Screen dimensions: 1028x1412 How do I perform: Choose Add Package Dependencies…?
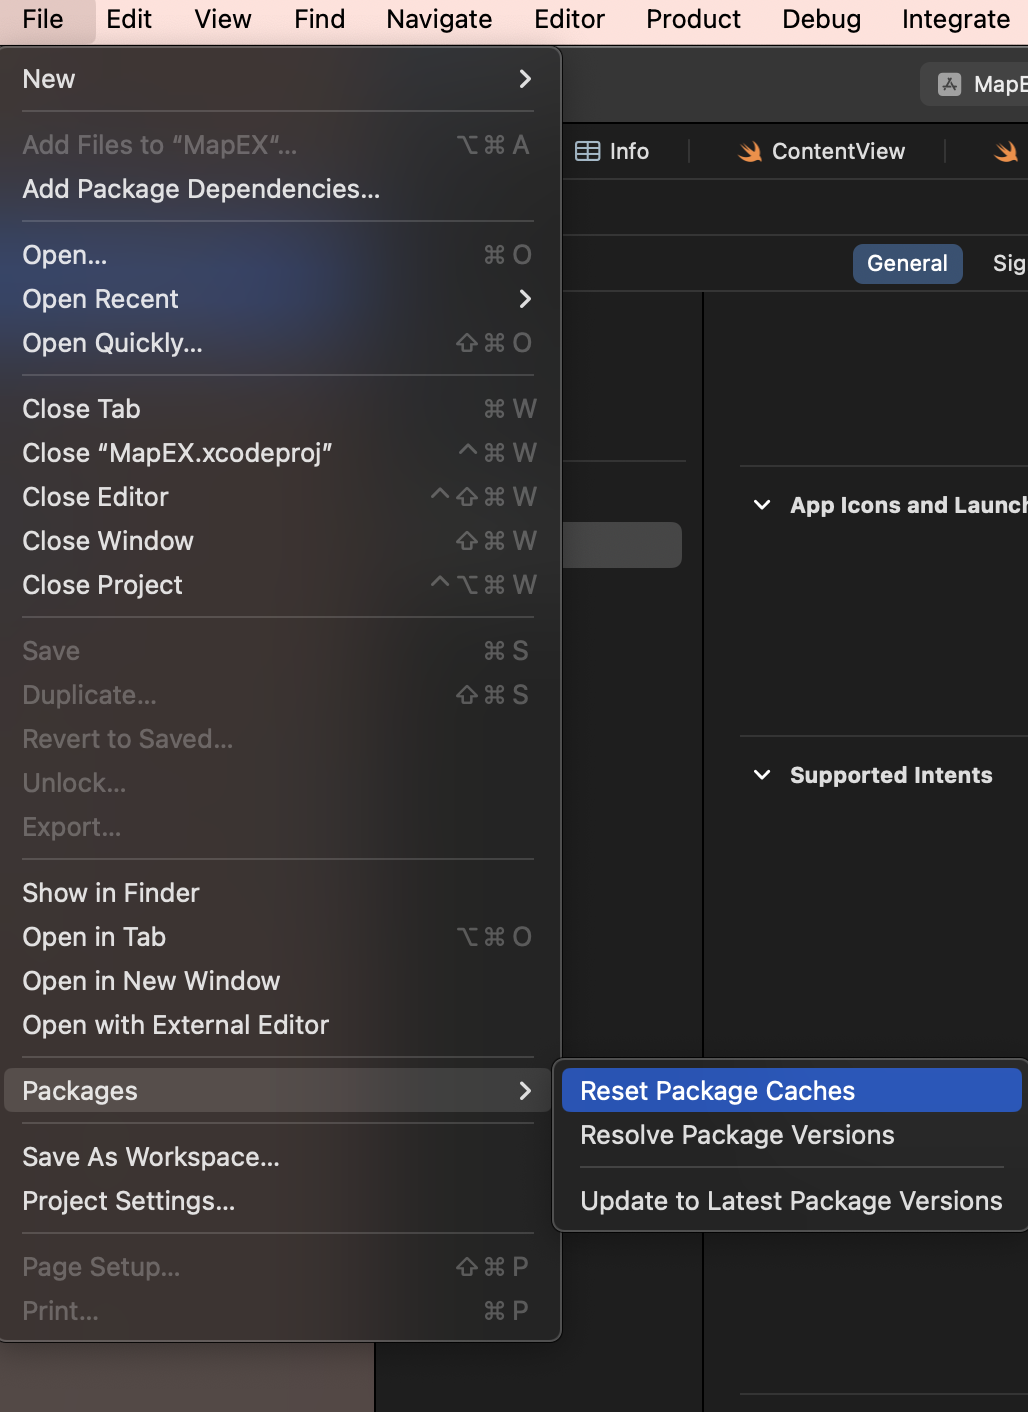pos(279,189)
